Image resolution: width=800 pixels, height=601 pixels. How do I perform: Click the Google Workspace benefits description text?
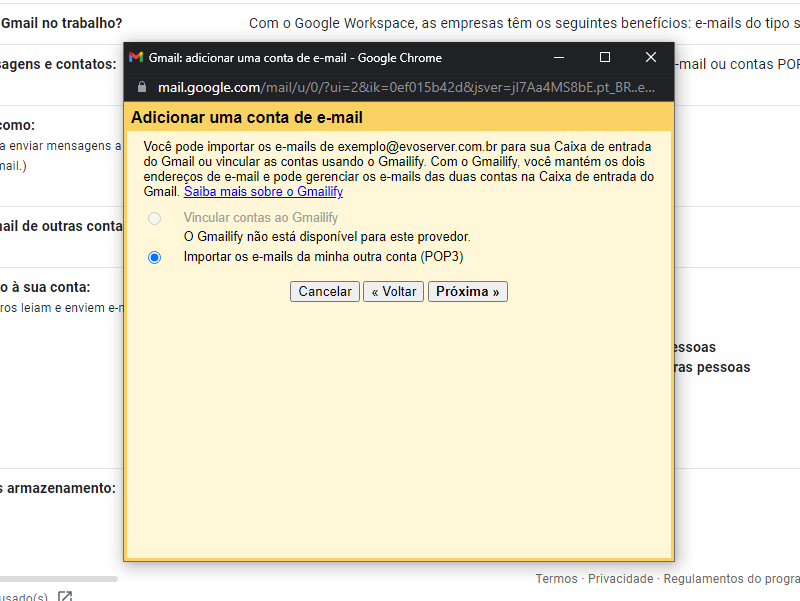pyautogui.click(x=524, y=23)
